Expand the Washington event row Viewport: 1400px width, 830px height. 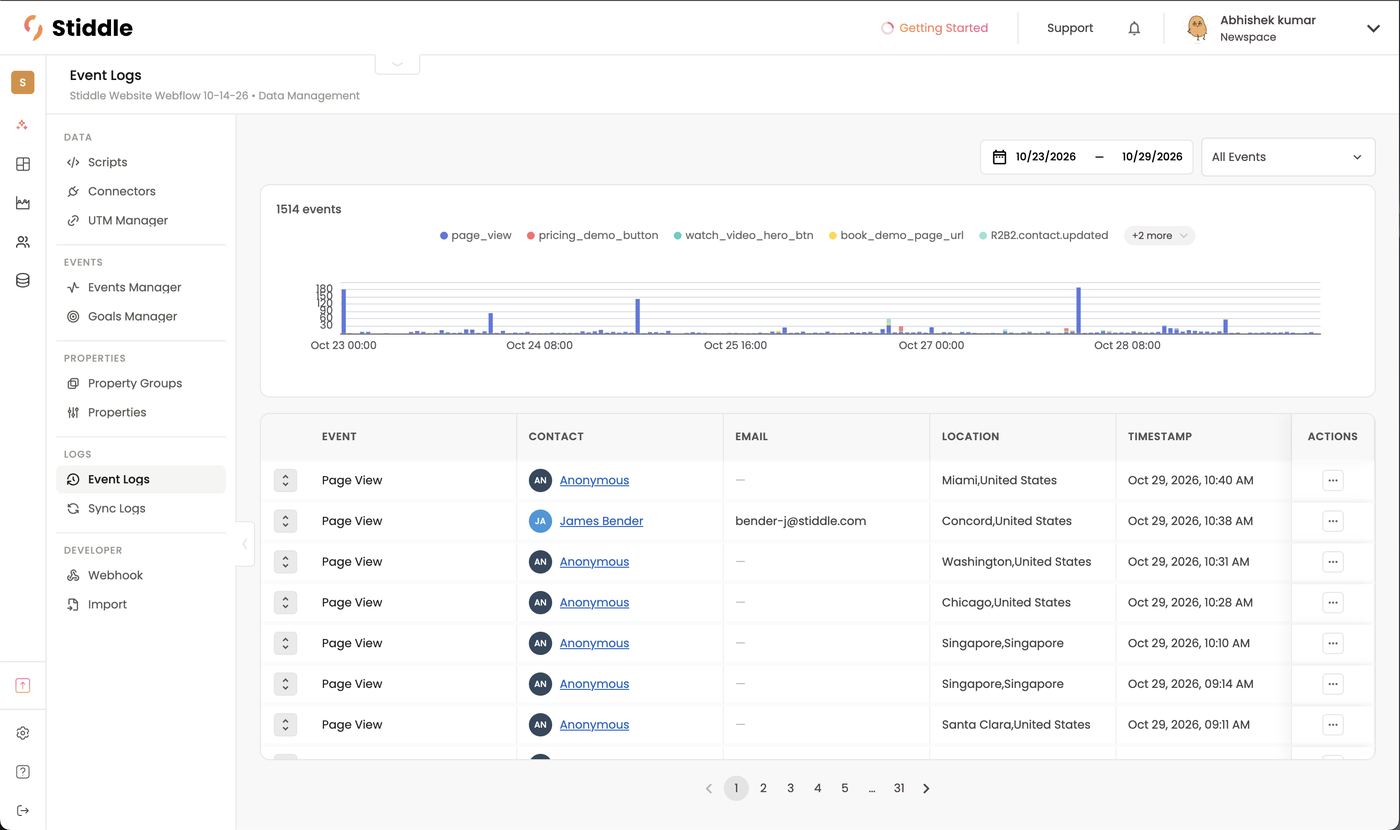[285, 562]
